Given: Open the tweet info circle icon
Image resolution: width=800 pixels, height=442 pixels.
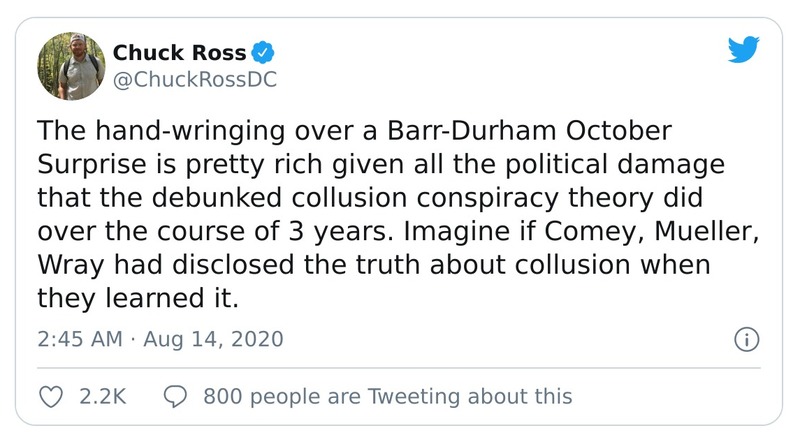Looking at the screenshot, I should tap(745, 340).
